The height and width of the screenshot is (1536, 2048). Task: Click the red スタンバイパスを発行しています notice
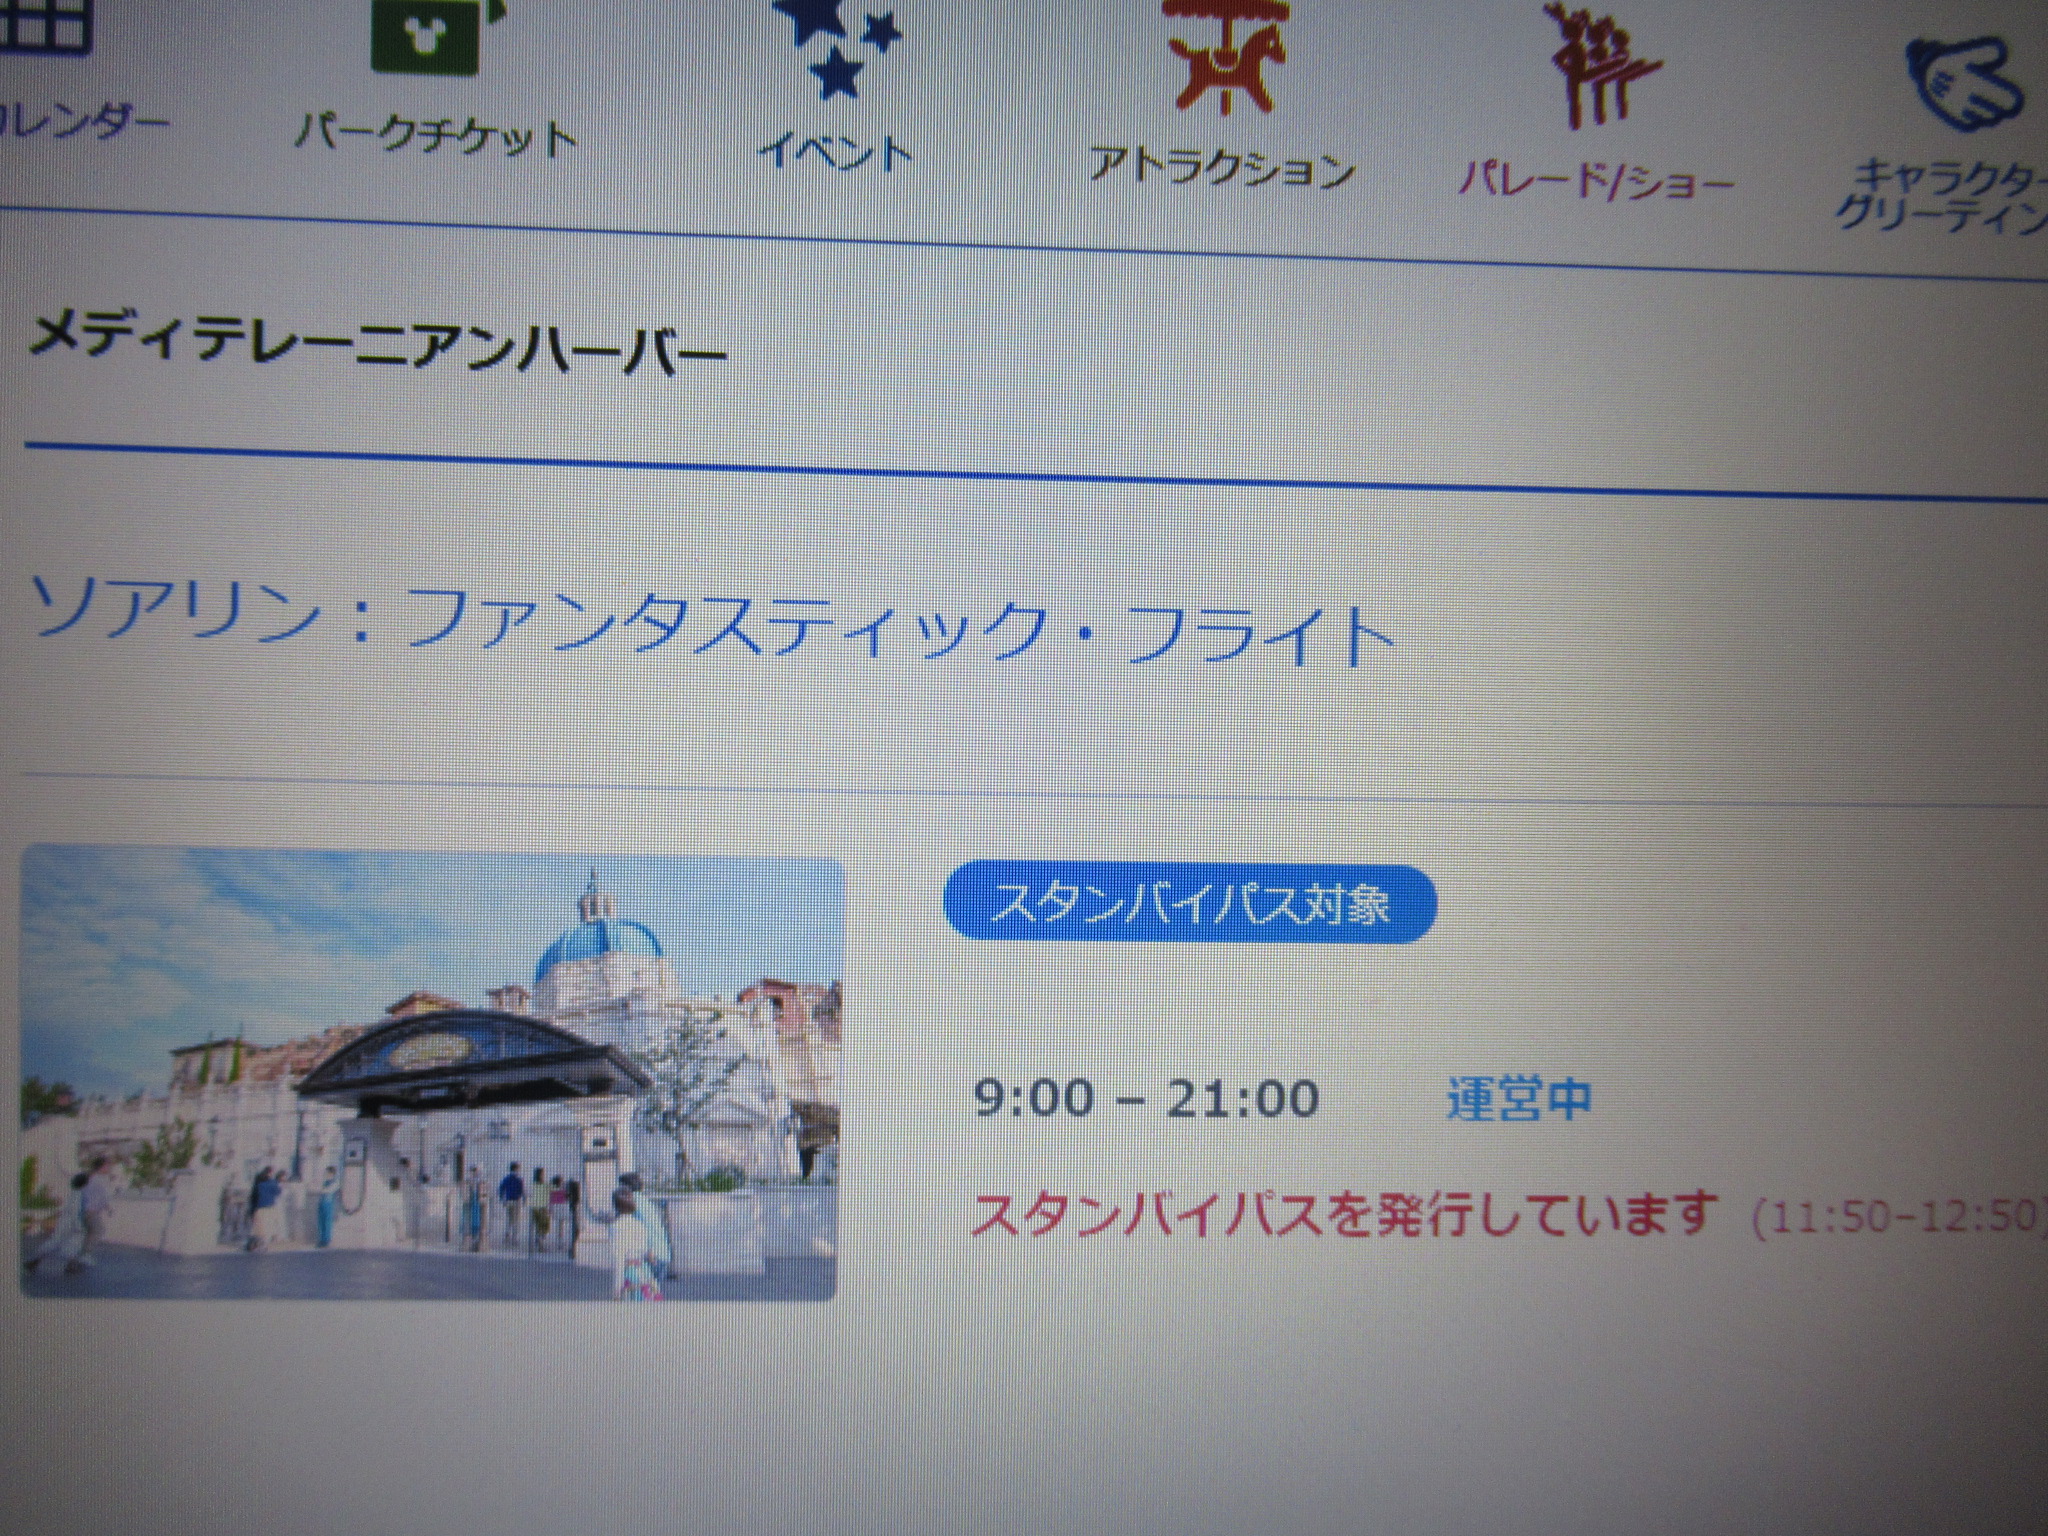tap(1345, 1214)
